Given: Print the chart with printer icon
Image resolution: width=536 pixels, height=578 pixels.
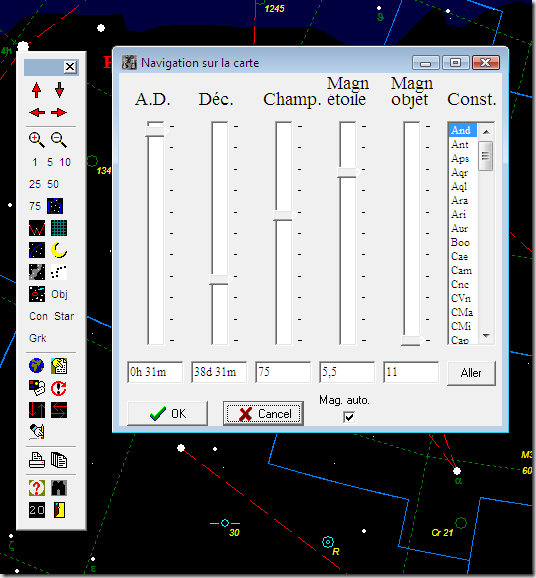Looking at the screenshot, I should pyautogui.click(x=37, y=460).
